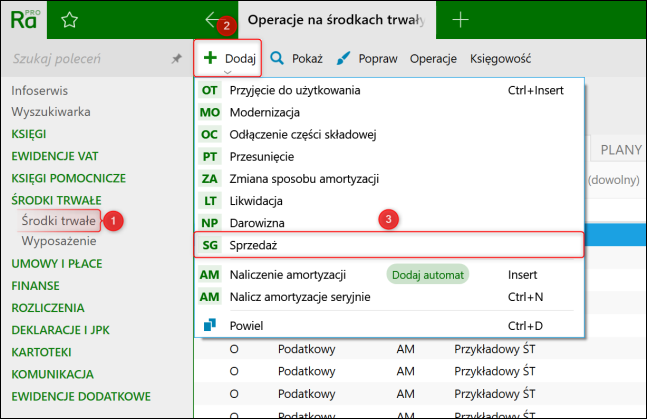Click the magnifier Pokaż toolbar icon
The height and width of the screenshot is (419, 647).
pos(277,58)
